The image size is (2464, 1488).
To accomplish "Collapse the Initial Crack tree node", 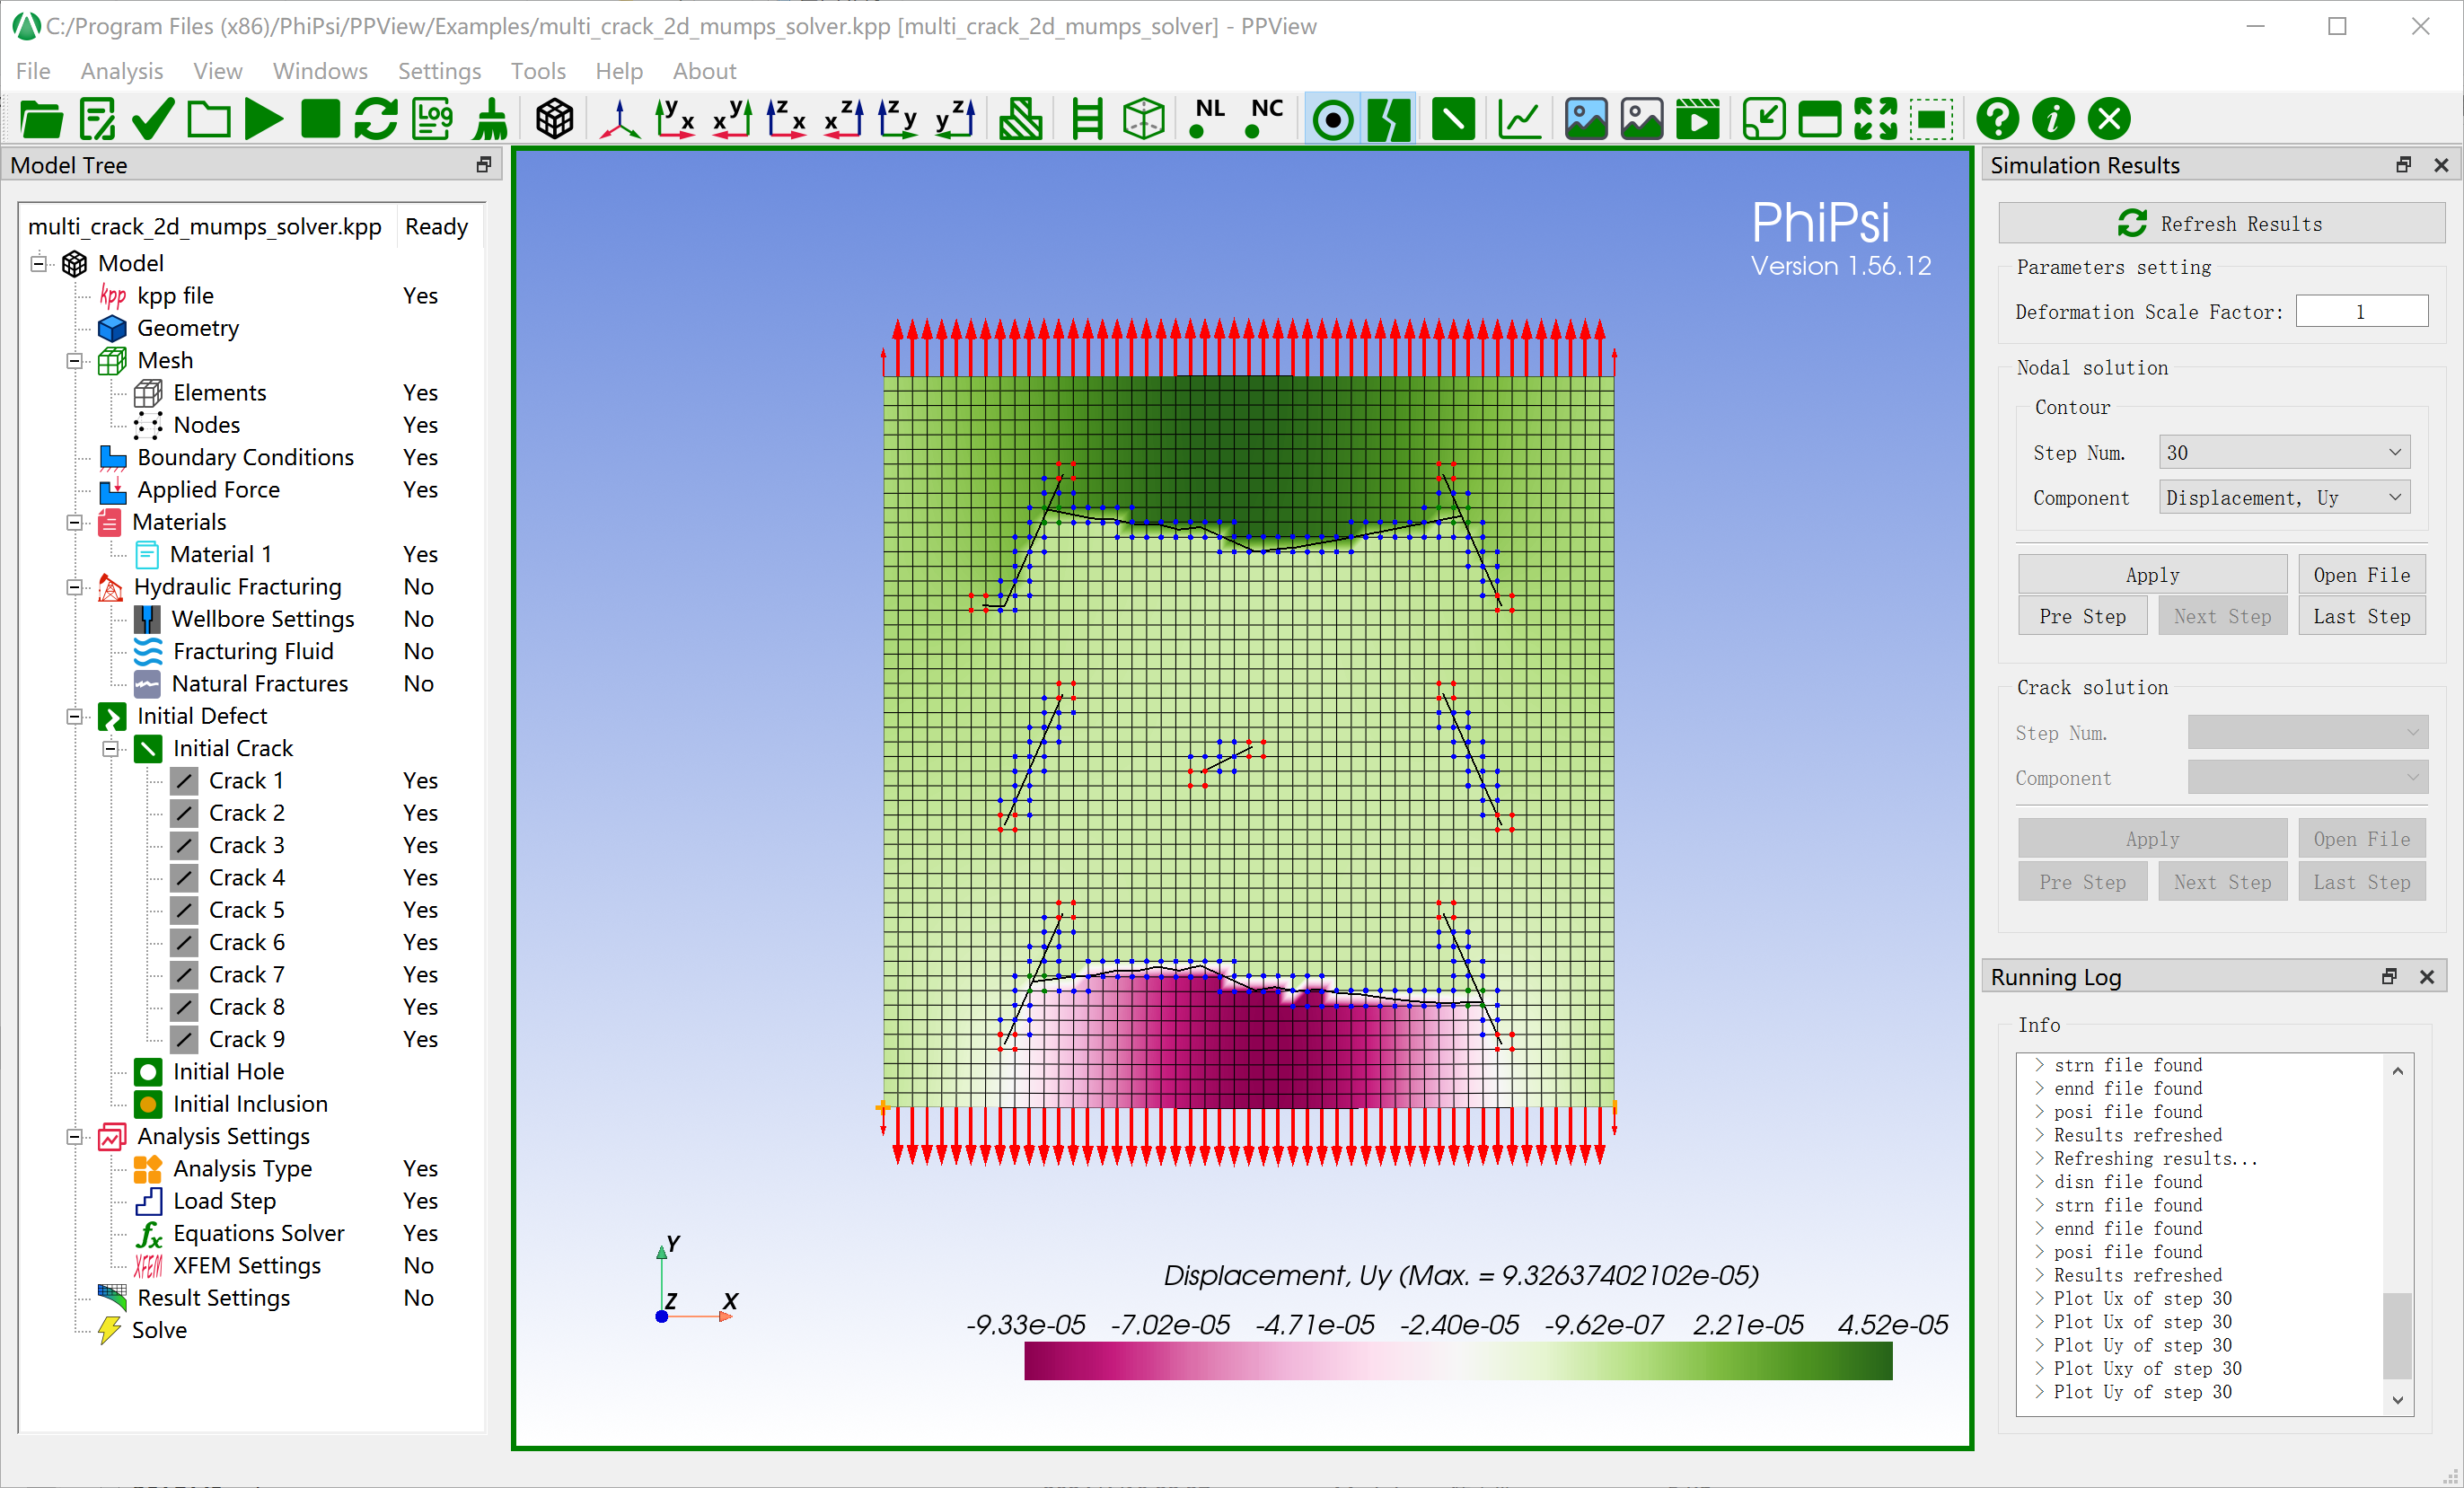I will 111,749.
